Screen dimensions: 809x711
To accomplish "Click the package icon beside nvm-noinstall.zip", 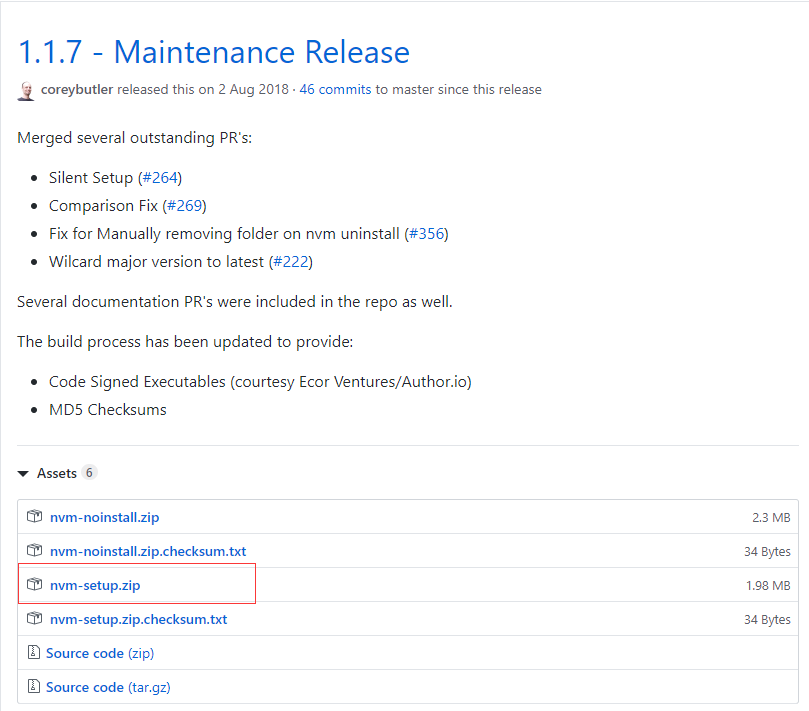I will click(x=35, y=516).
